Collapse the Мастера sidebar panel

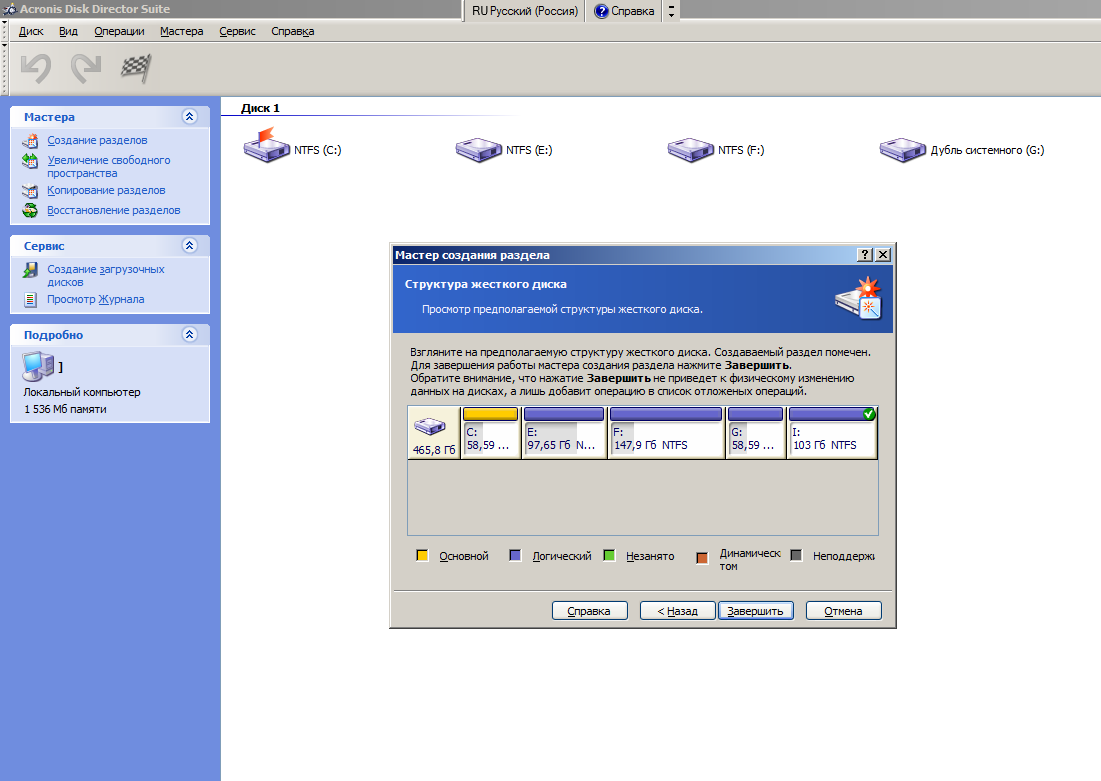tap(189, 117)
